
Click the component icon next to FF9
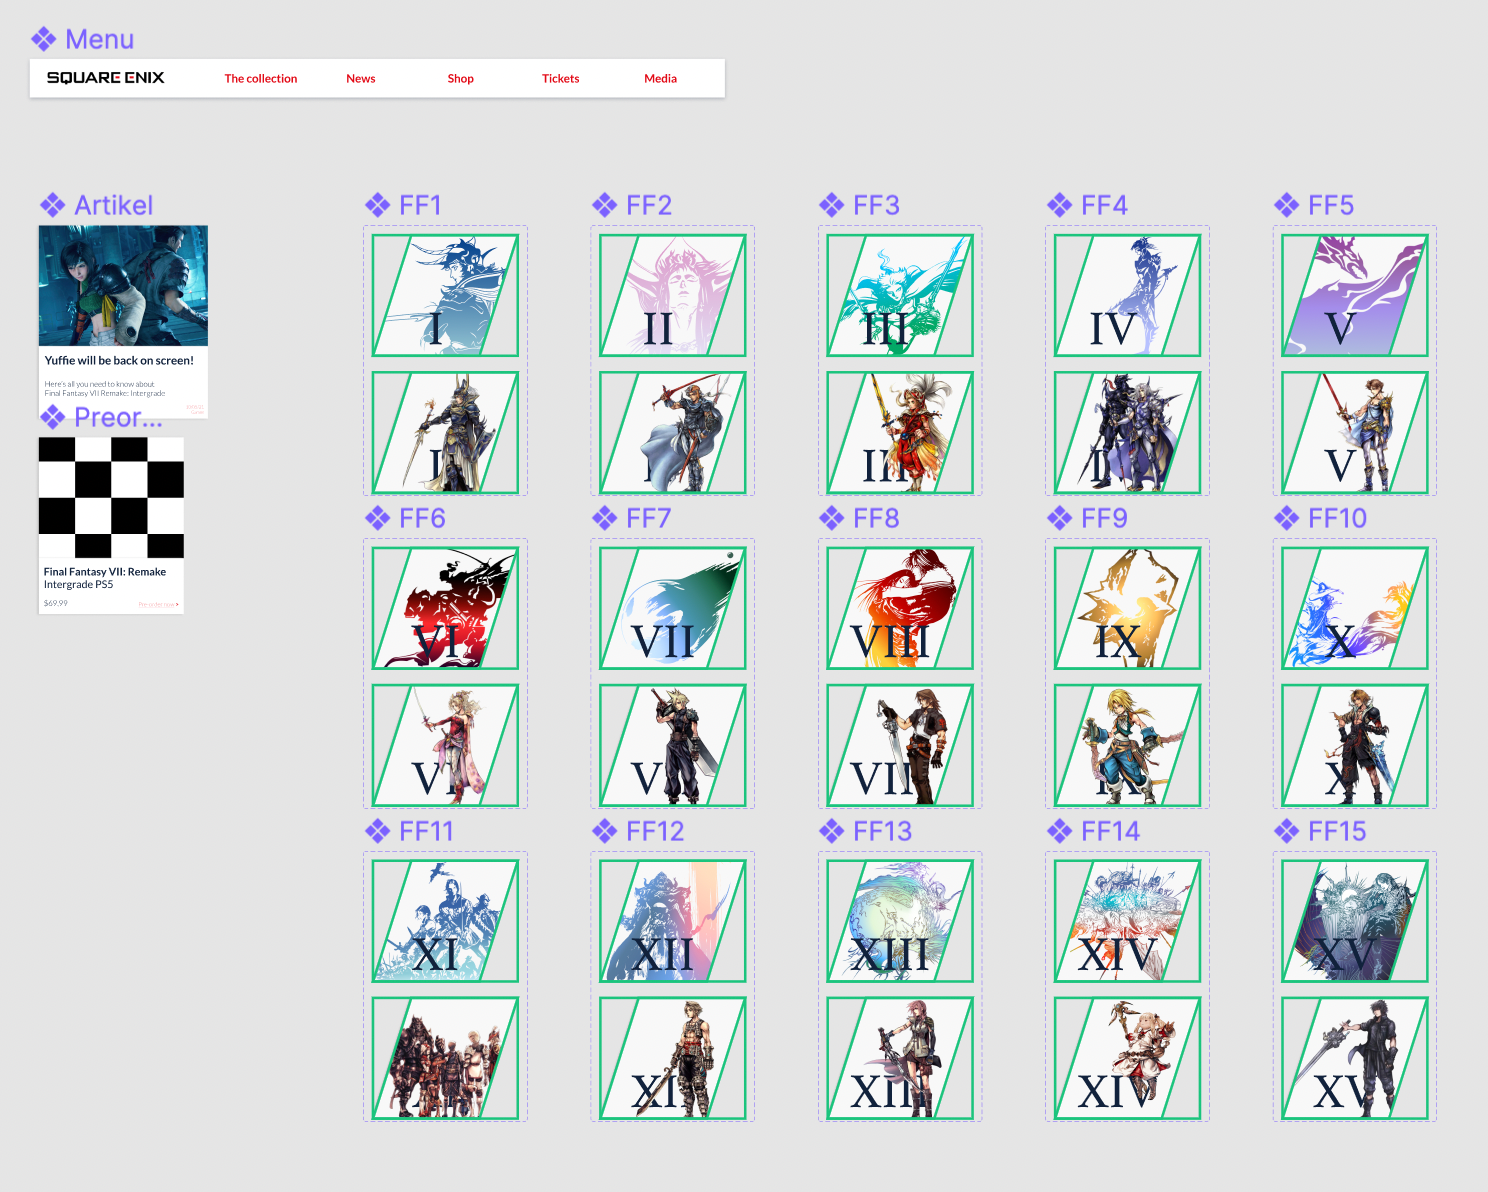coord(1059,518)
